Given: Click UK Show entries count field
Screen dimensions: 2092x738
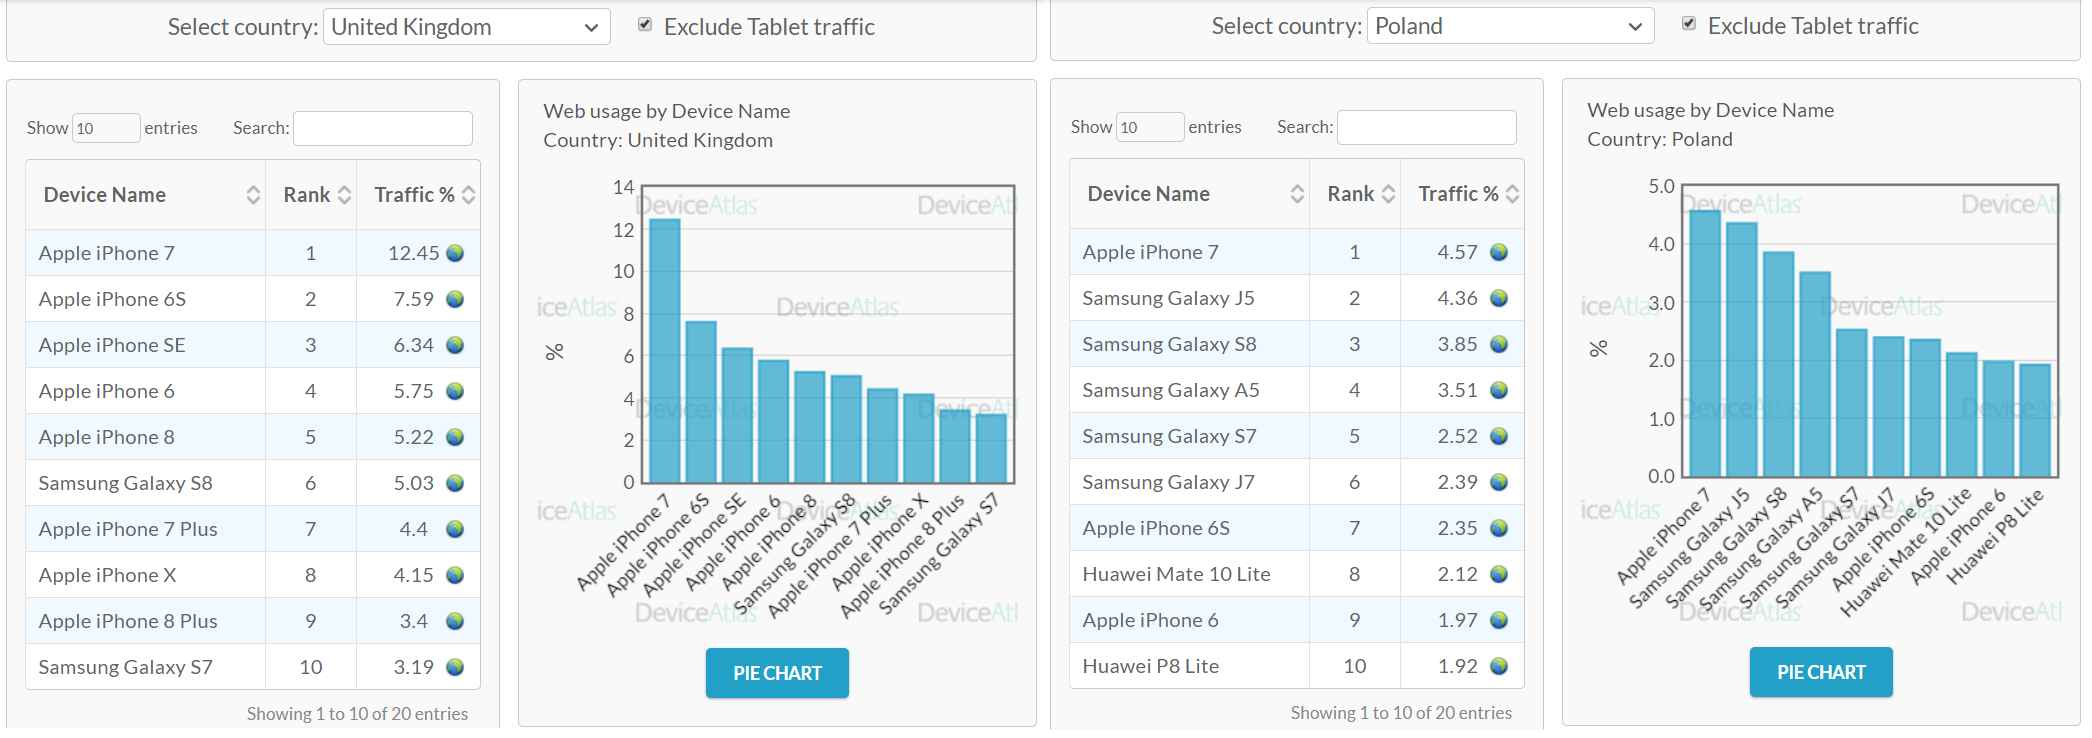Looking at the screenshot, I should tap(105, 128).
